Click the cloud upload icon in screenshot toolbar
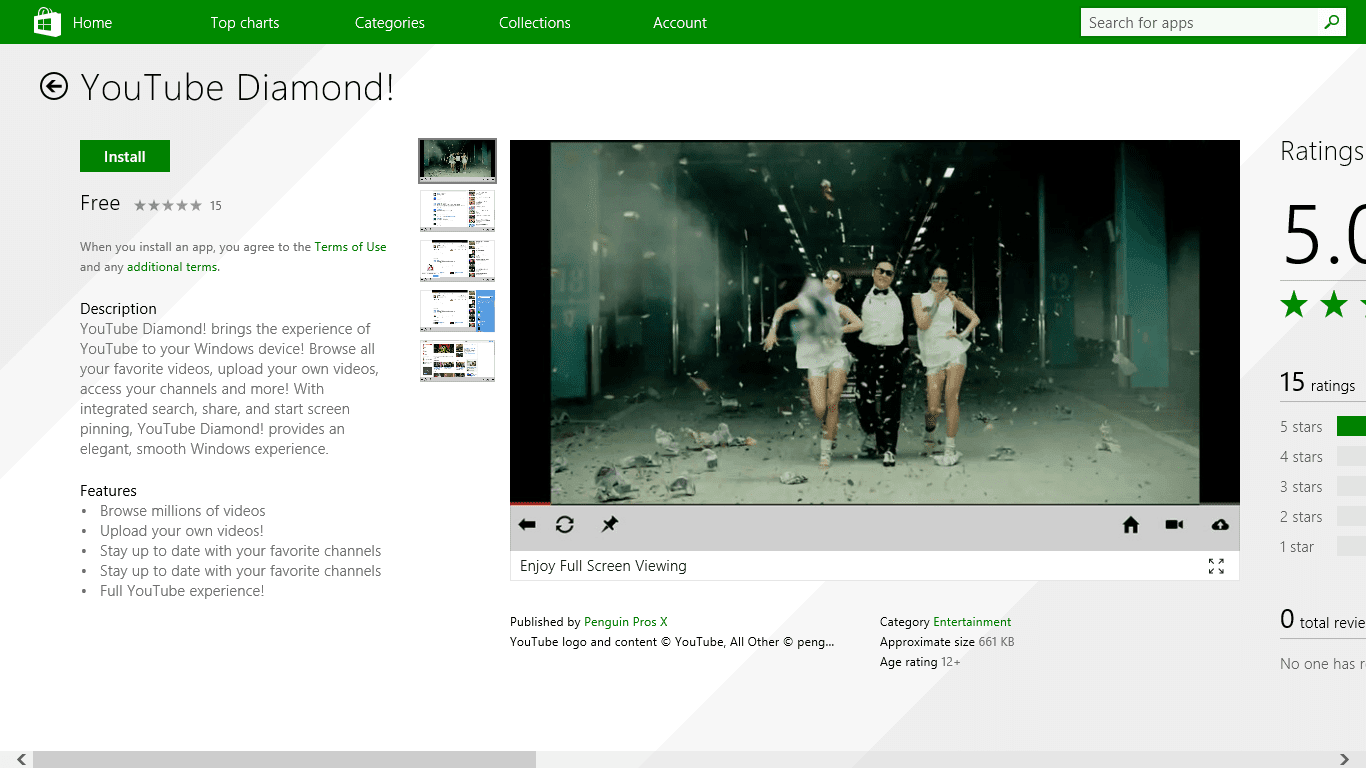The image size is (1366, 768). (1220, 525)
